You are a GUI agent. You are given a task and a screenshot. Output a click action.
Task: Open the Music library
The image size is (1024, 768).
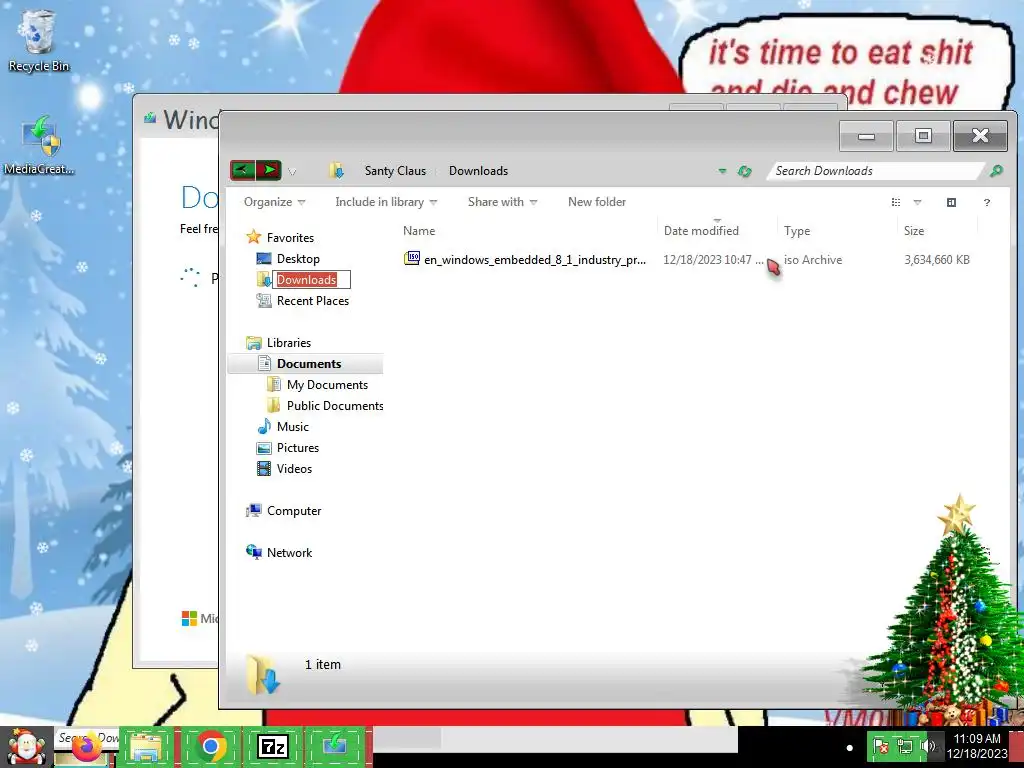293,426
